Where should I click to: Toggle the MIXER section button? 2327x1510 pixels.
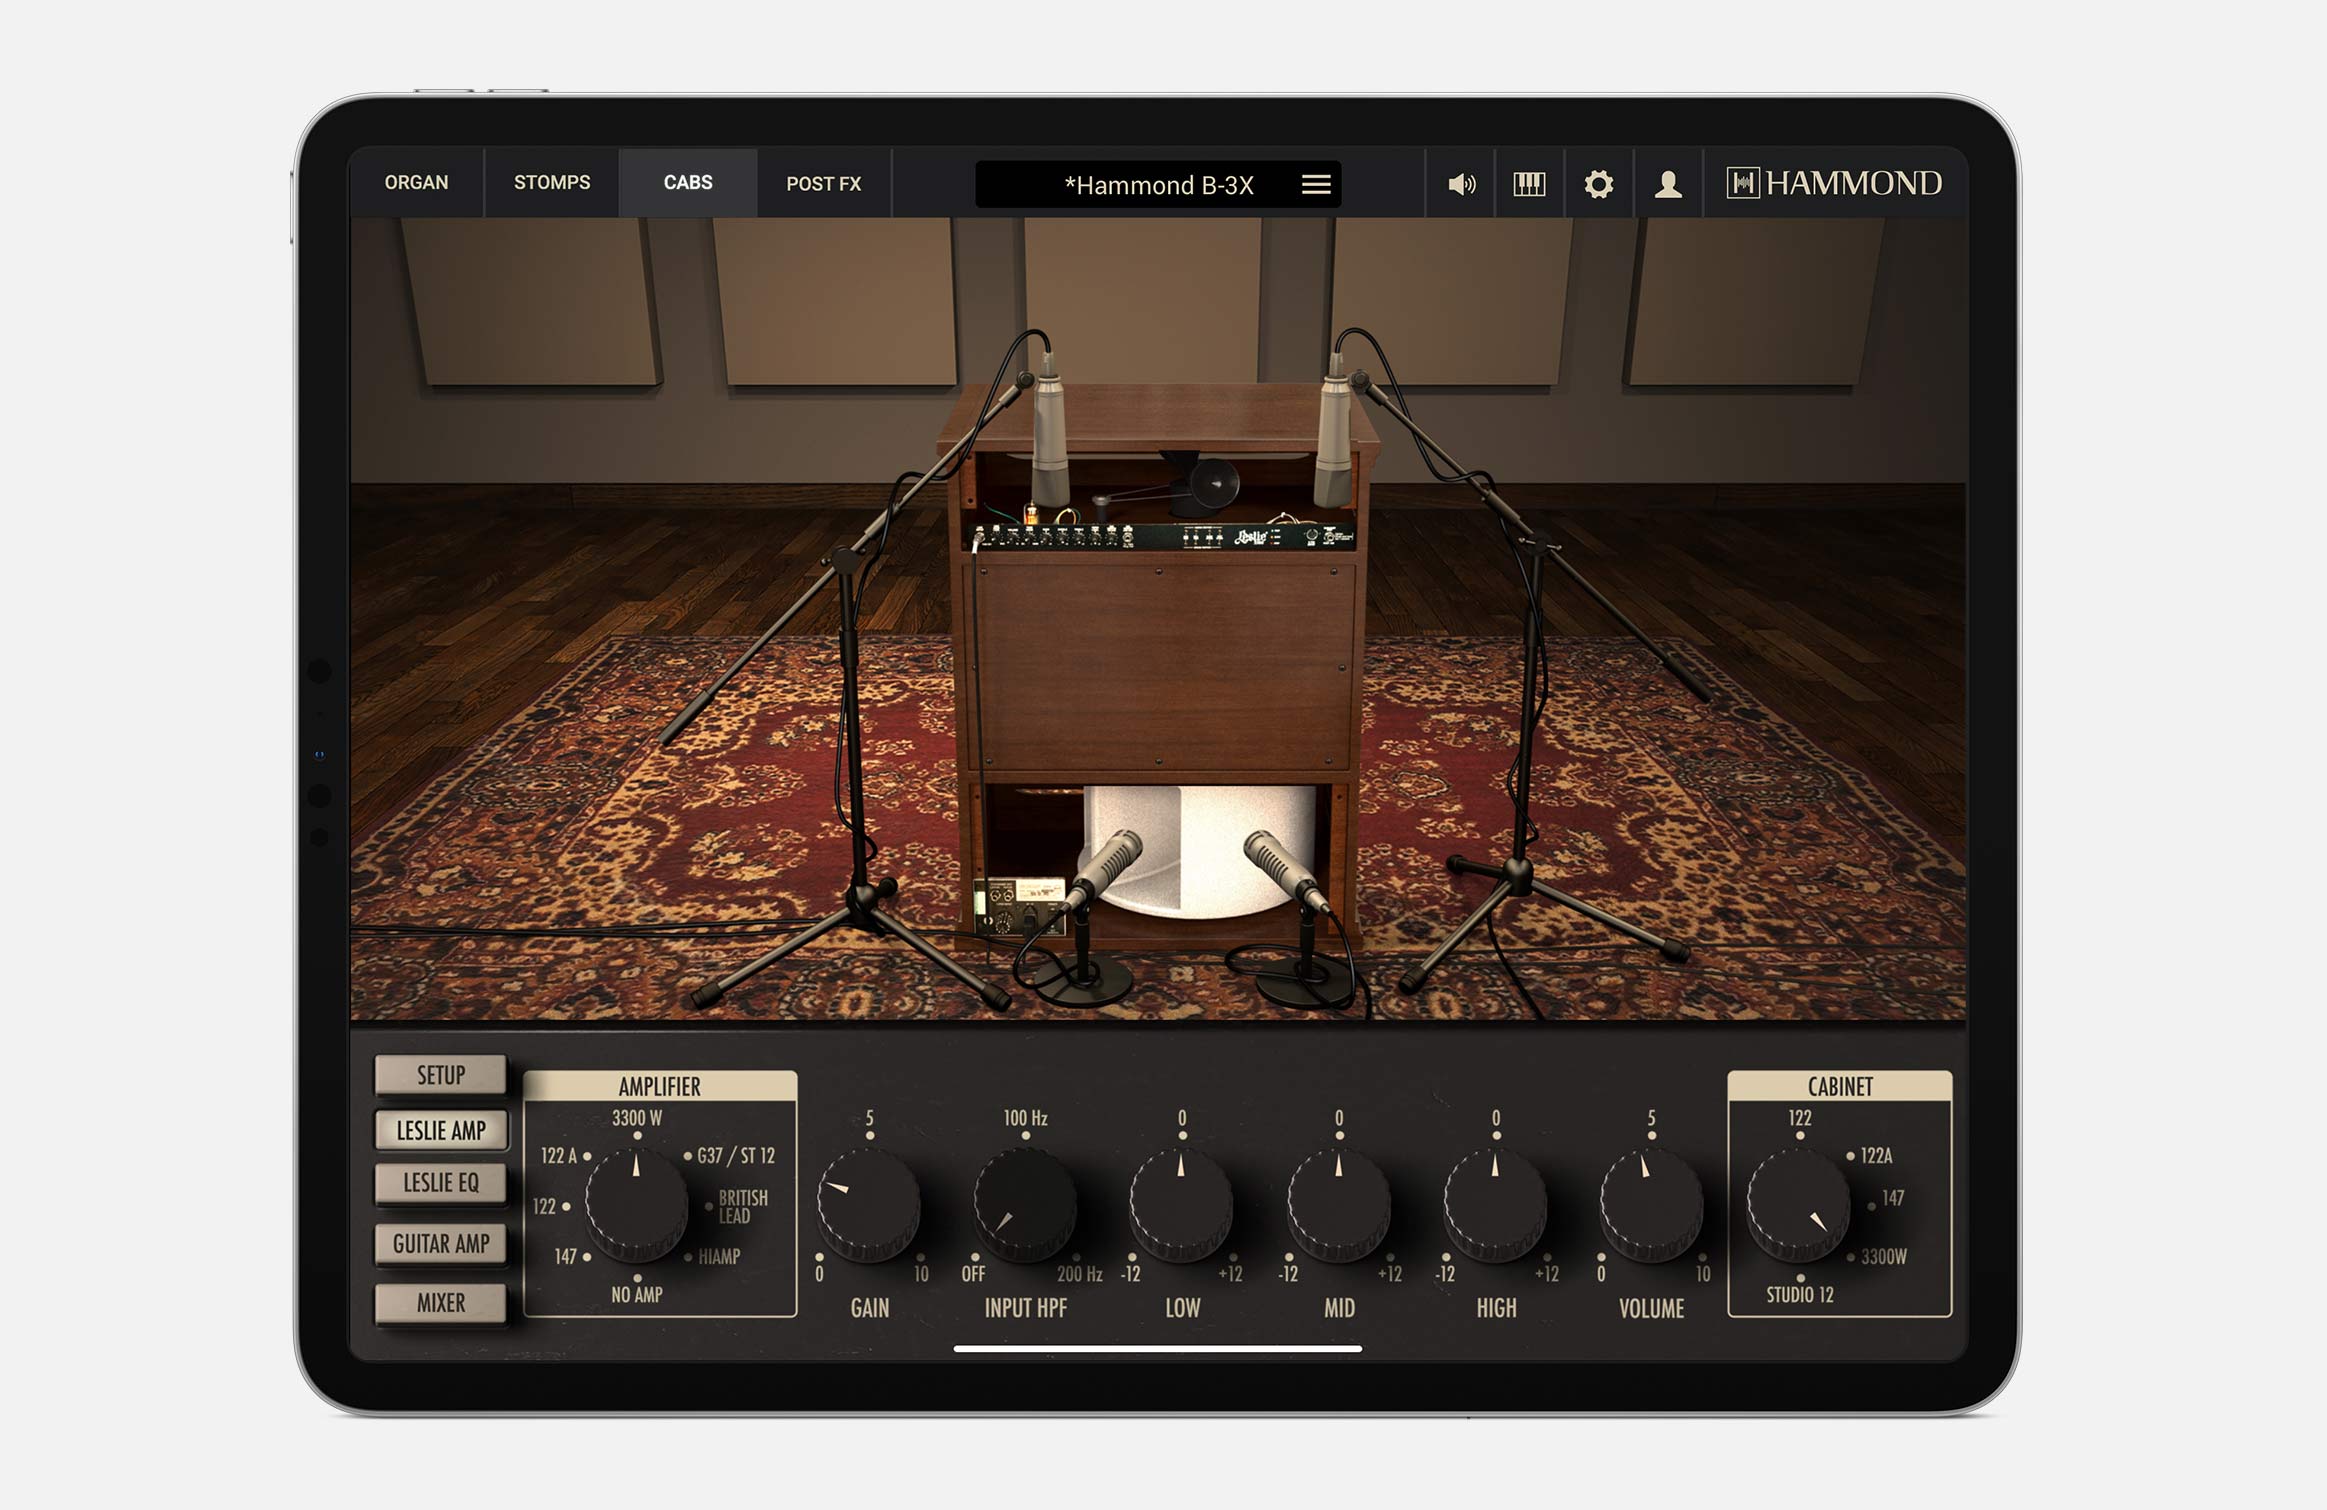point(441,1303)
